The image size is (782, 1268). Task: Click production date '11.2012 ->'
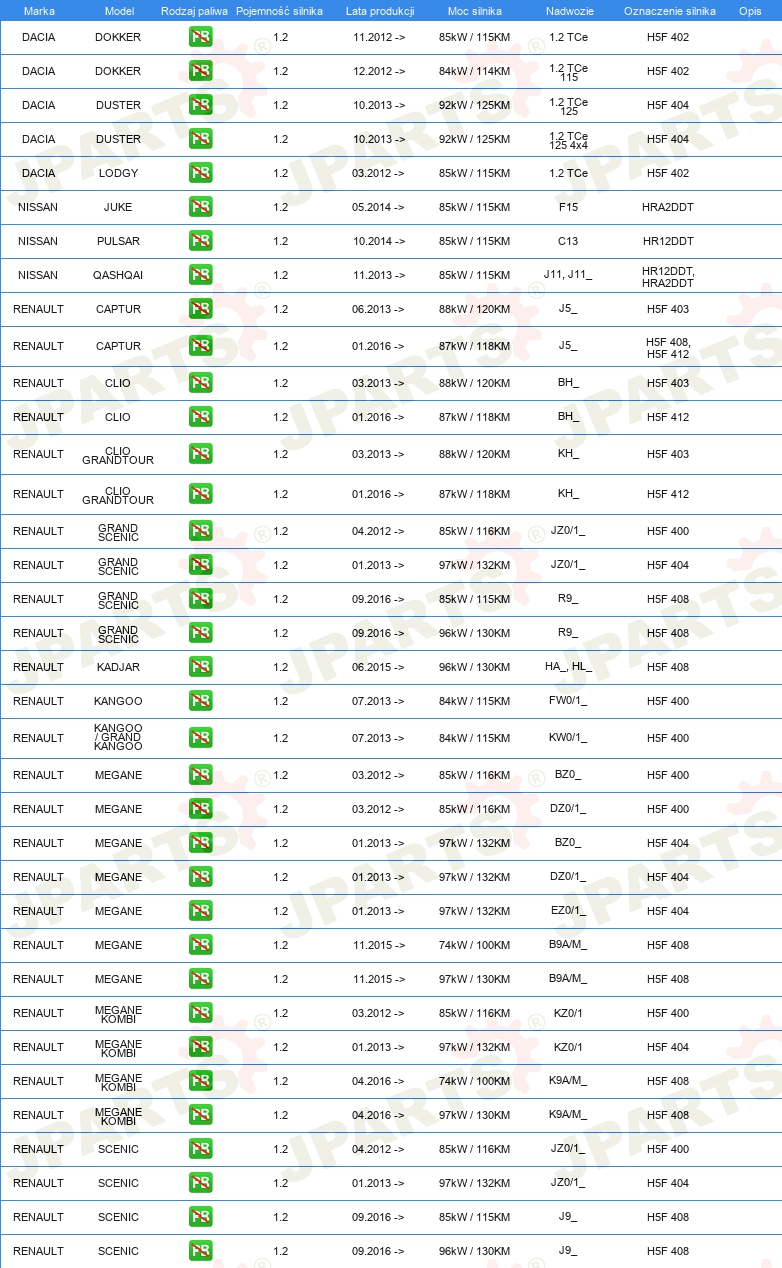[x=379, y=37]
